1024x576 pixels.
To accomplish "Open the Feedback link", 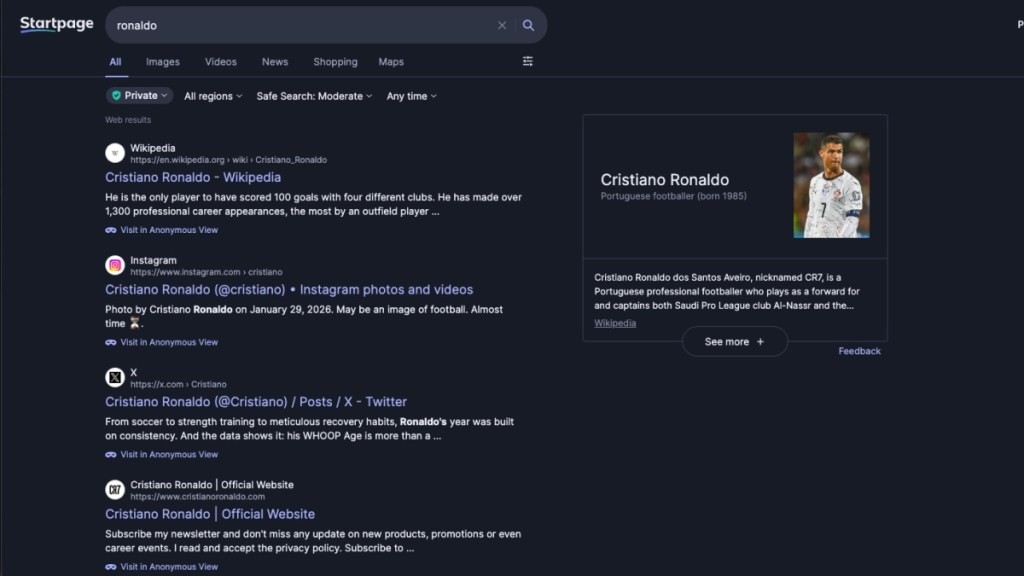I will click(859, 351).
